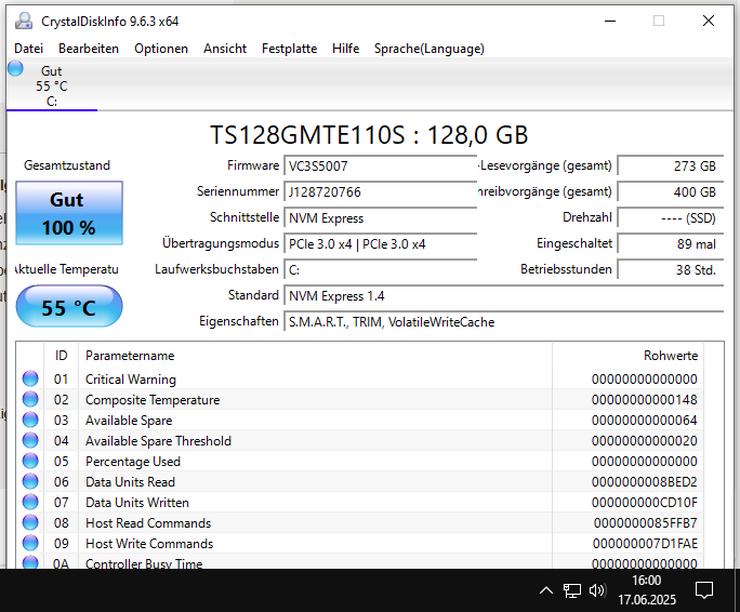Screen dimensions: 740x612
Task: Open the network icon in system tray
Action: coord(572,590)
